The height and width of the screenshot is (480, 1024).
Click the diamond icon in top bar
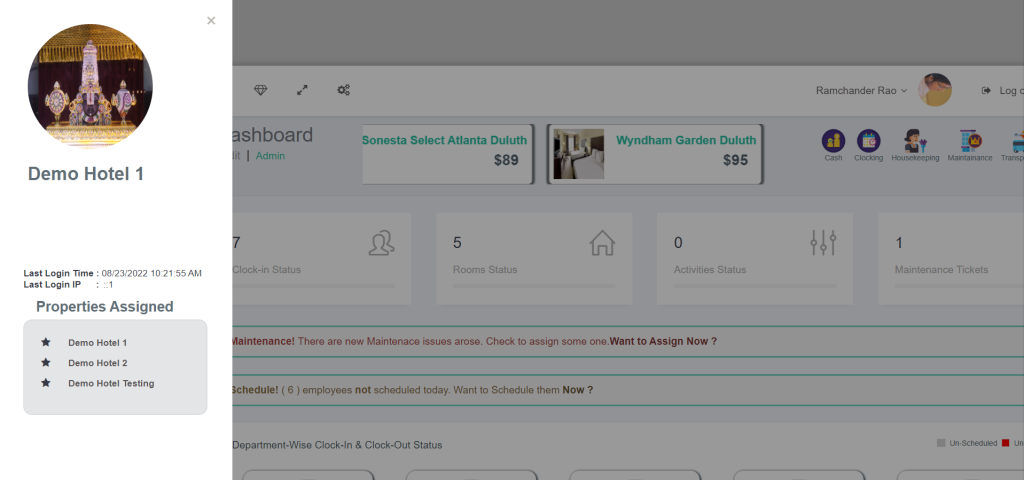click(x=261, y=90)
